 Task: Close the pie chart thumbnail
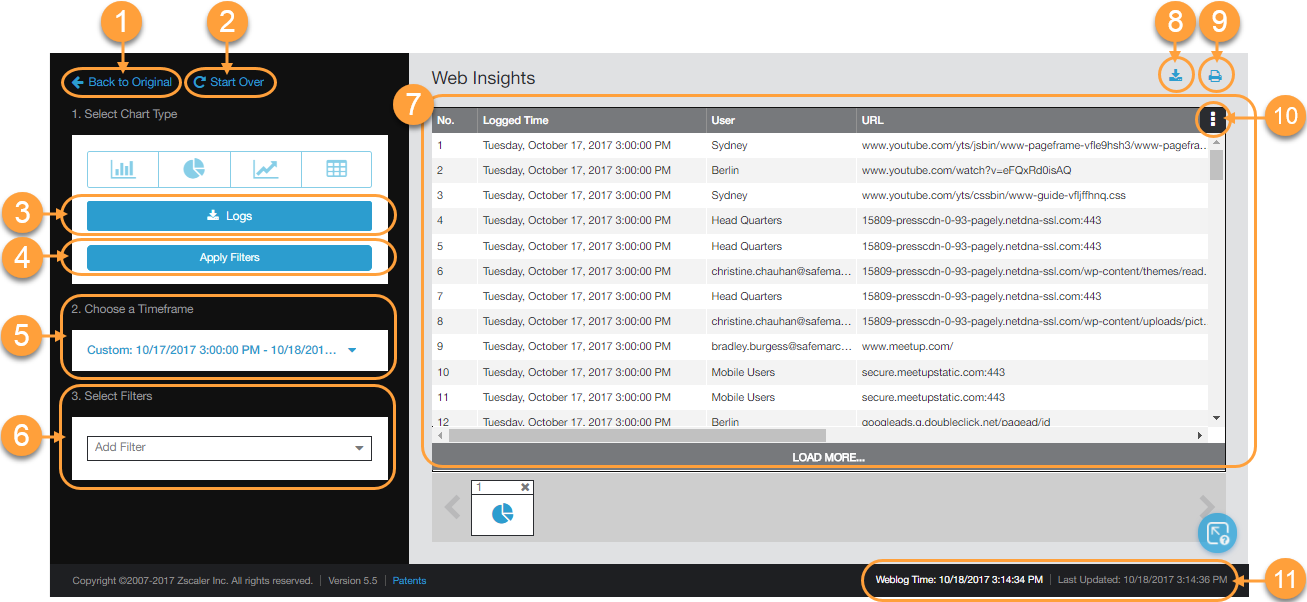point(525,487)
